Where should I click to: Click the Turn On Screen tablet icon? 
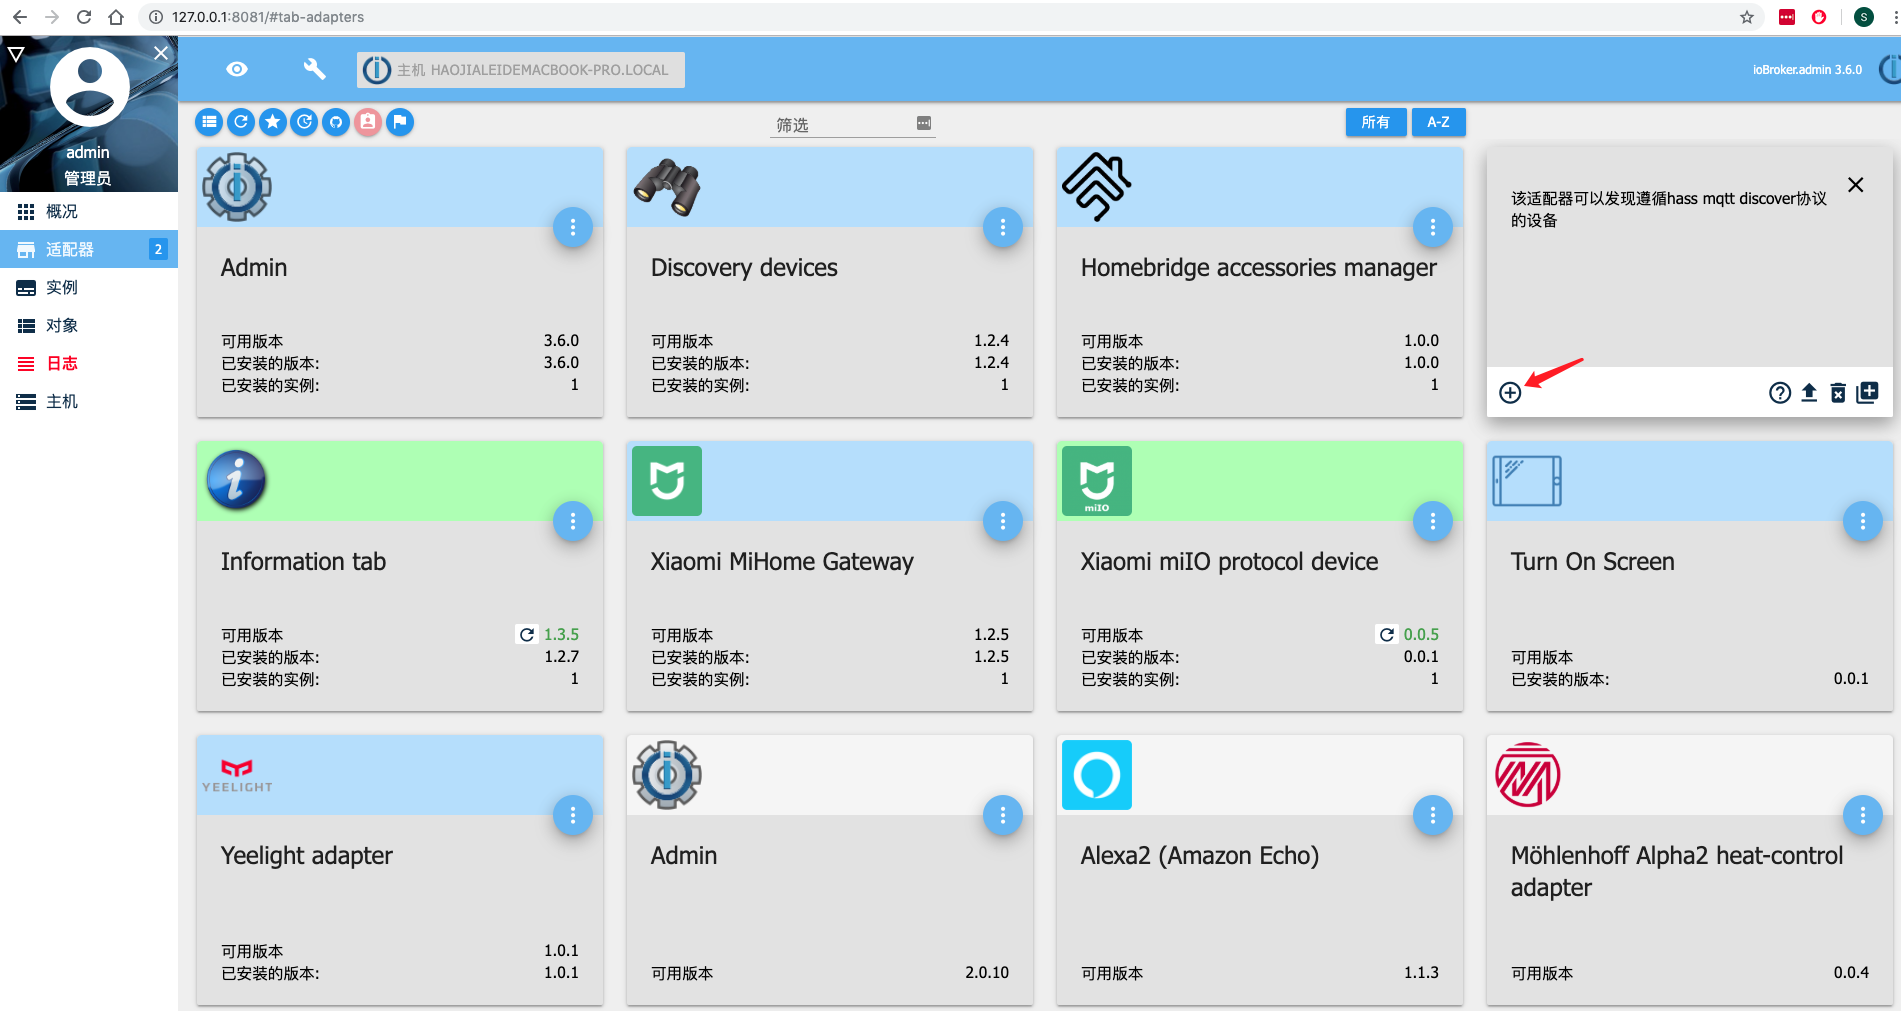coord(1527,481)
